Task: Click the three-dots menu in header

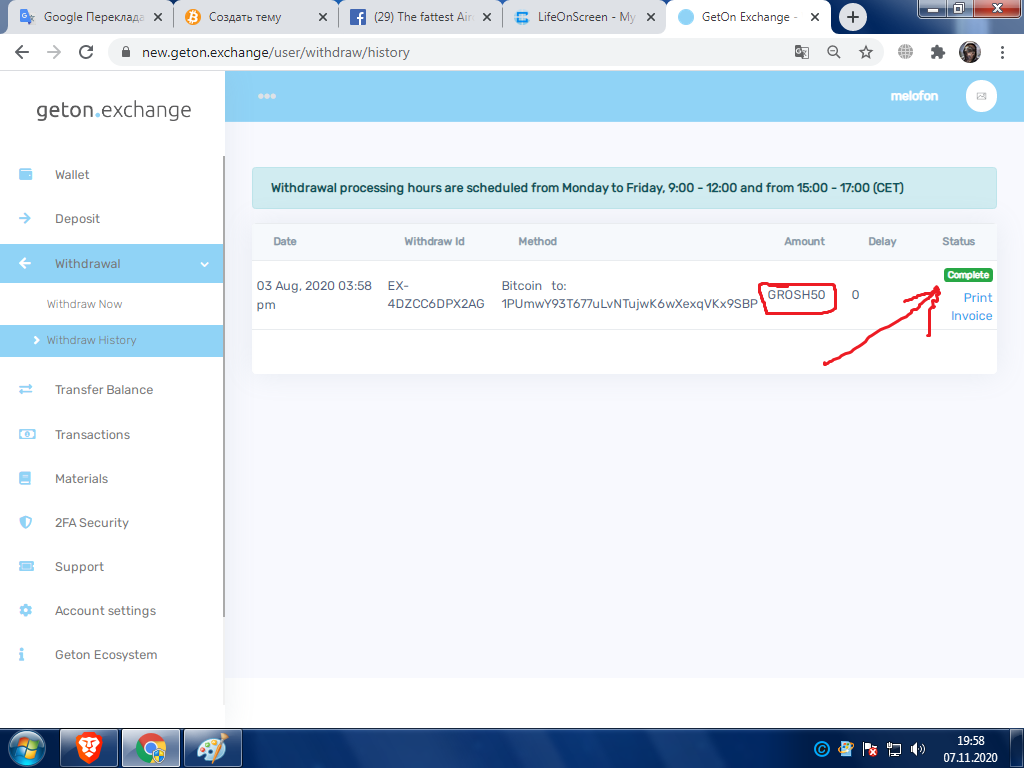Action: pyautogui.click(x=266, y=96)
